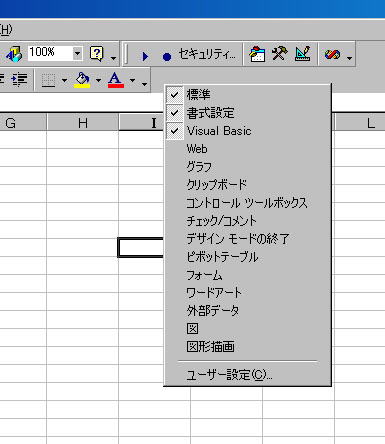Click the セキュリティ... security button

pos(207,54)
